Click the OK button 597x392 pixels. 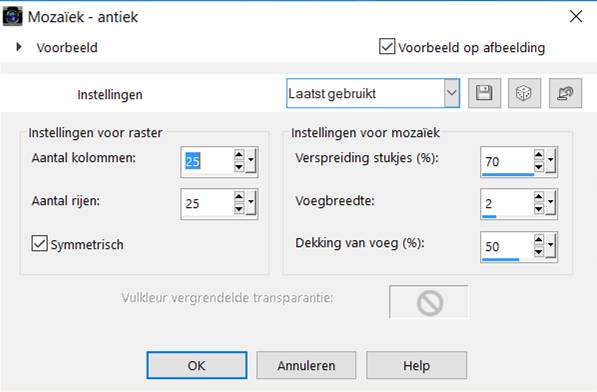(197, 365)
